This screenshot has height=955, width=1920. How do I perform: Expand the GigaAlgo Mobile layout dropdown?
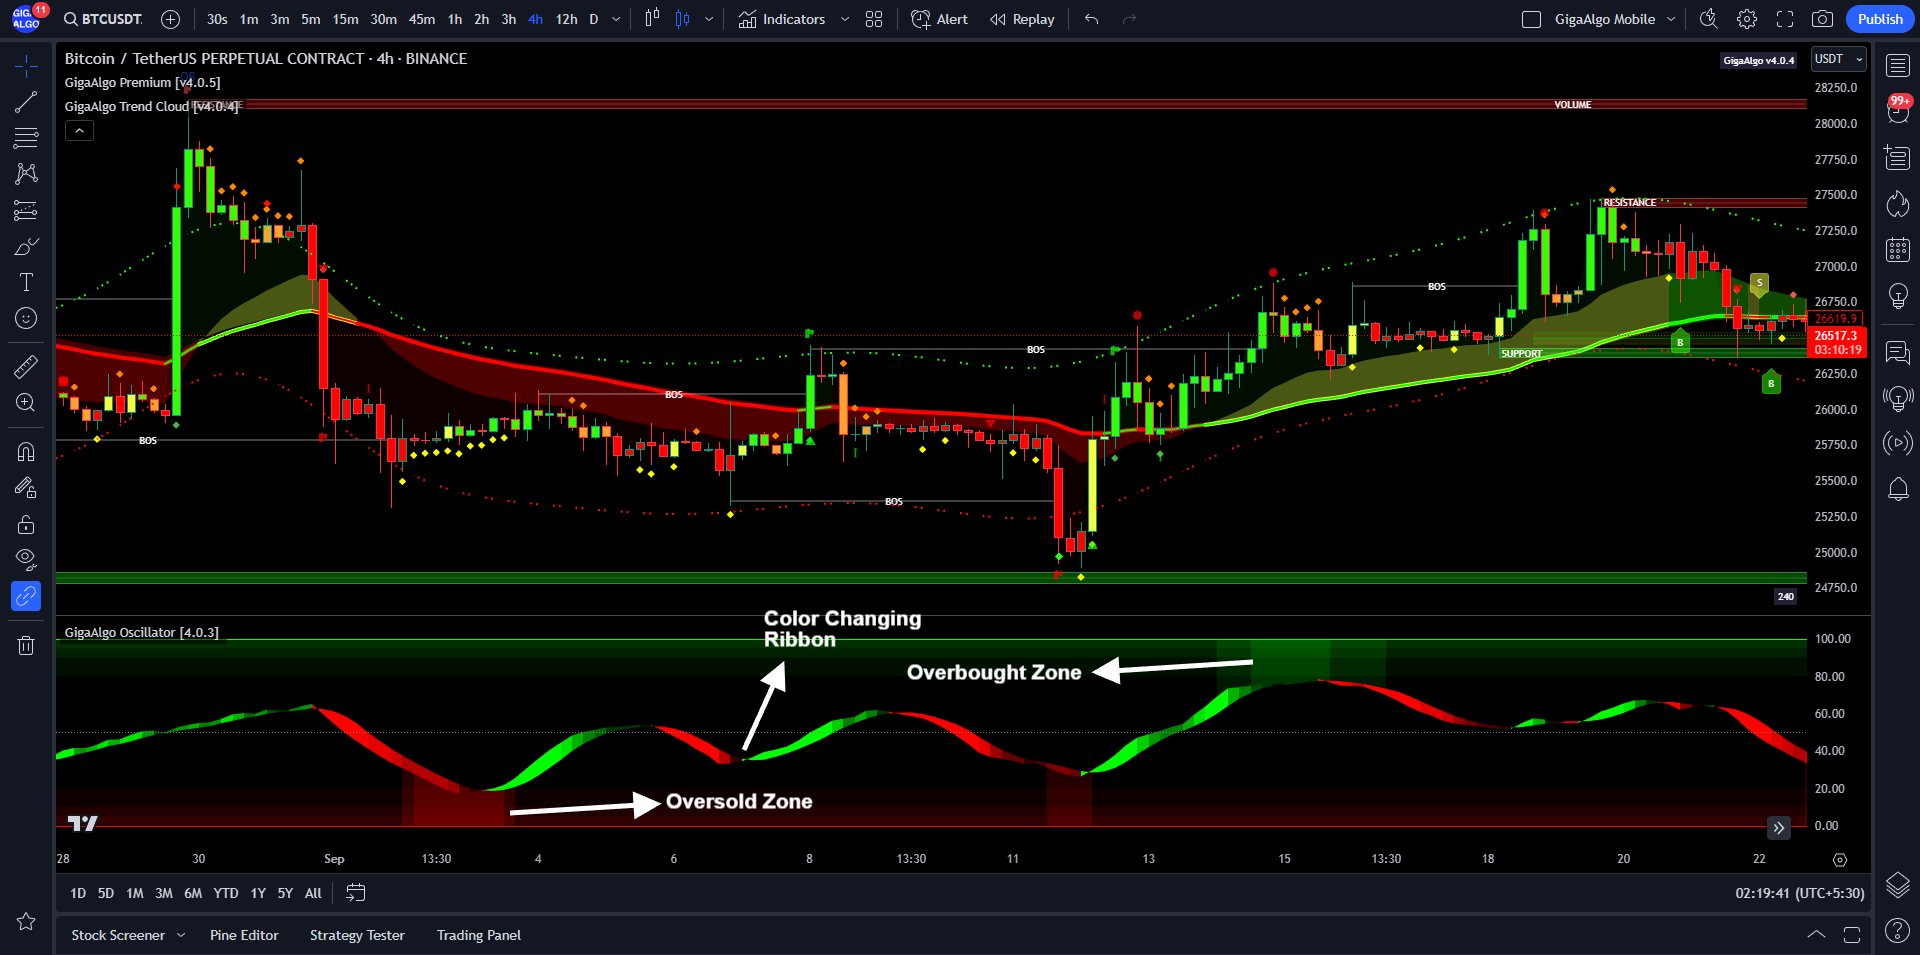click(x=1671, y=19)
